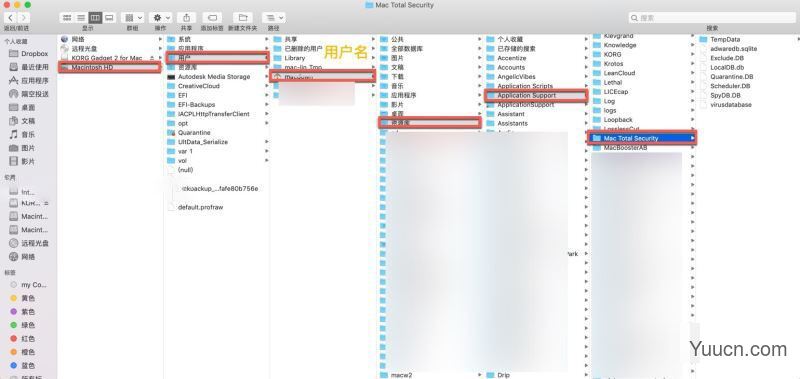Image resolution: width=800 pixels, height=379 pixels.
Task: Click the share toolbar button
Action: pos(187,18)
